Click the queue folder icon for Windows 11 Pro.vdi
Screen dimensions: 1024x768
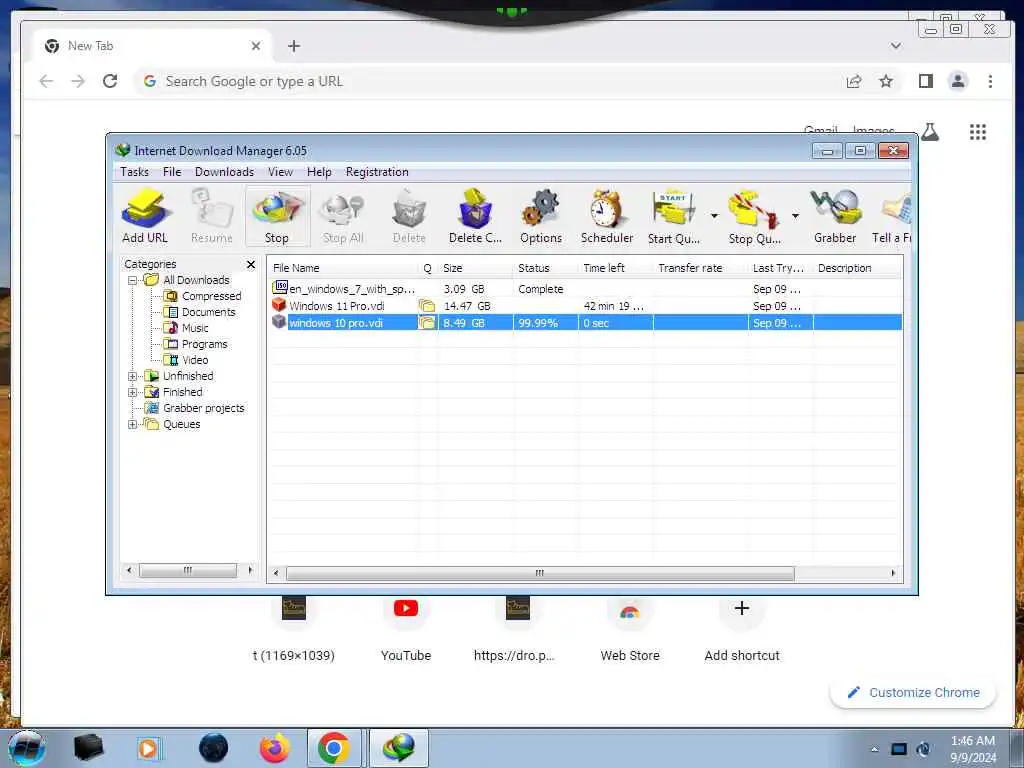click(427, 306)
